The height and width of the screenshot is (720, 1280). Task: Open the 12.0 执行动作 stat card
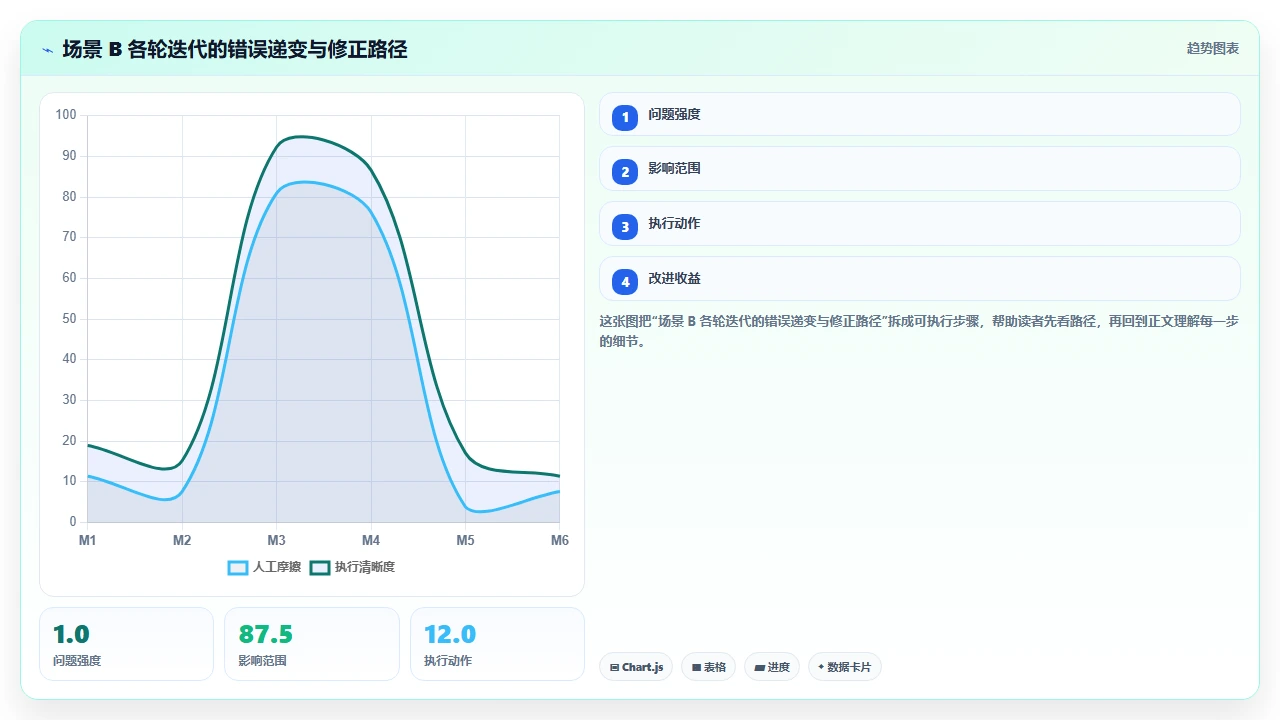coord(497,644)
